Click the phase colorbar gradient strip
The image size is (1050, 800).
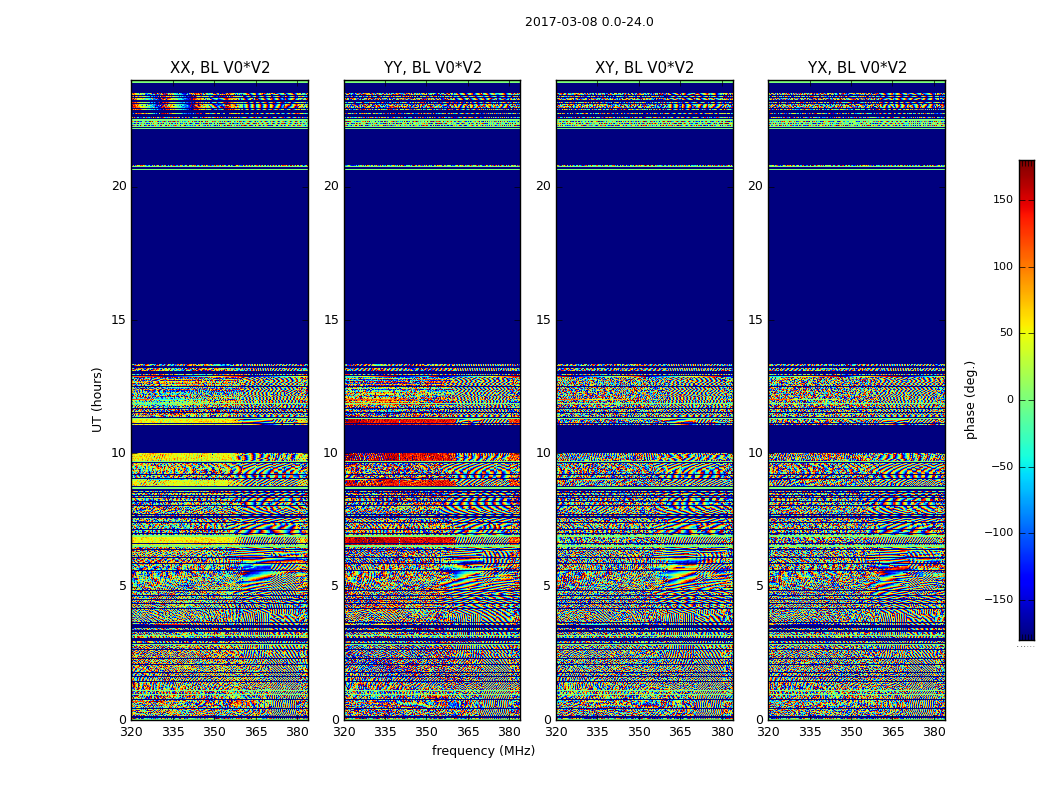point(1026,400)
